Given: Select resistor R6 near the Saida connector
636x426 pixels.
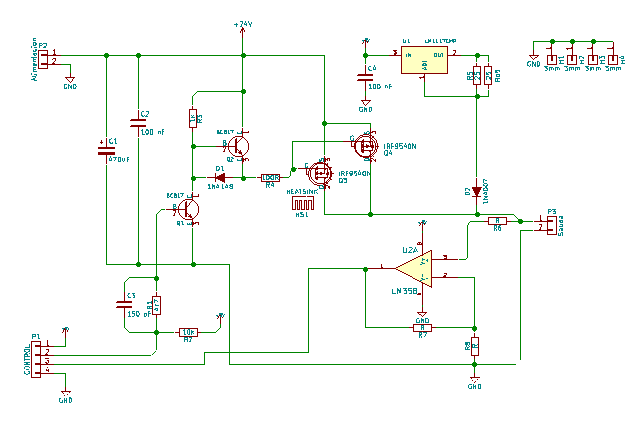Looking at the screenshot, I should [497, 221].
